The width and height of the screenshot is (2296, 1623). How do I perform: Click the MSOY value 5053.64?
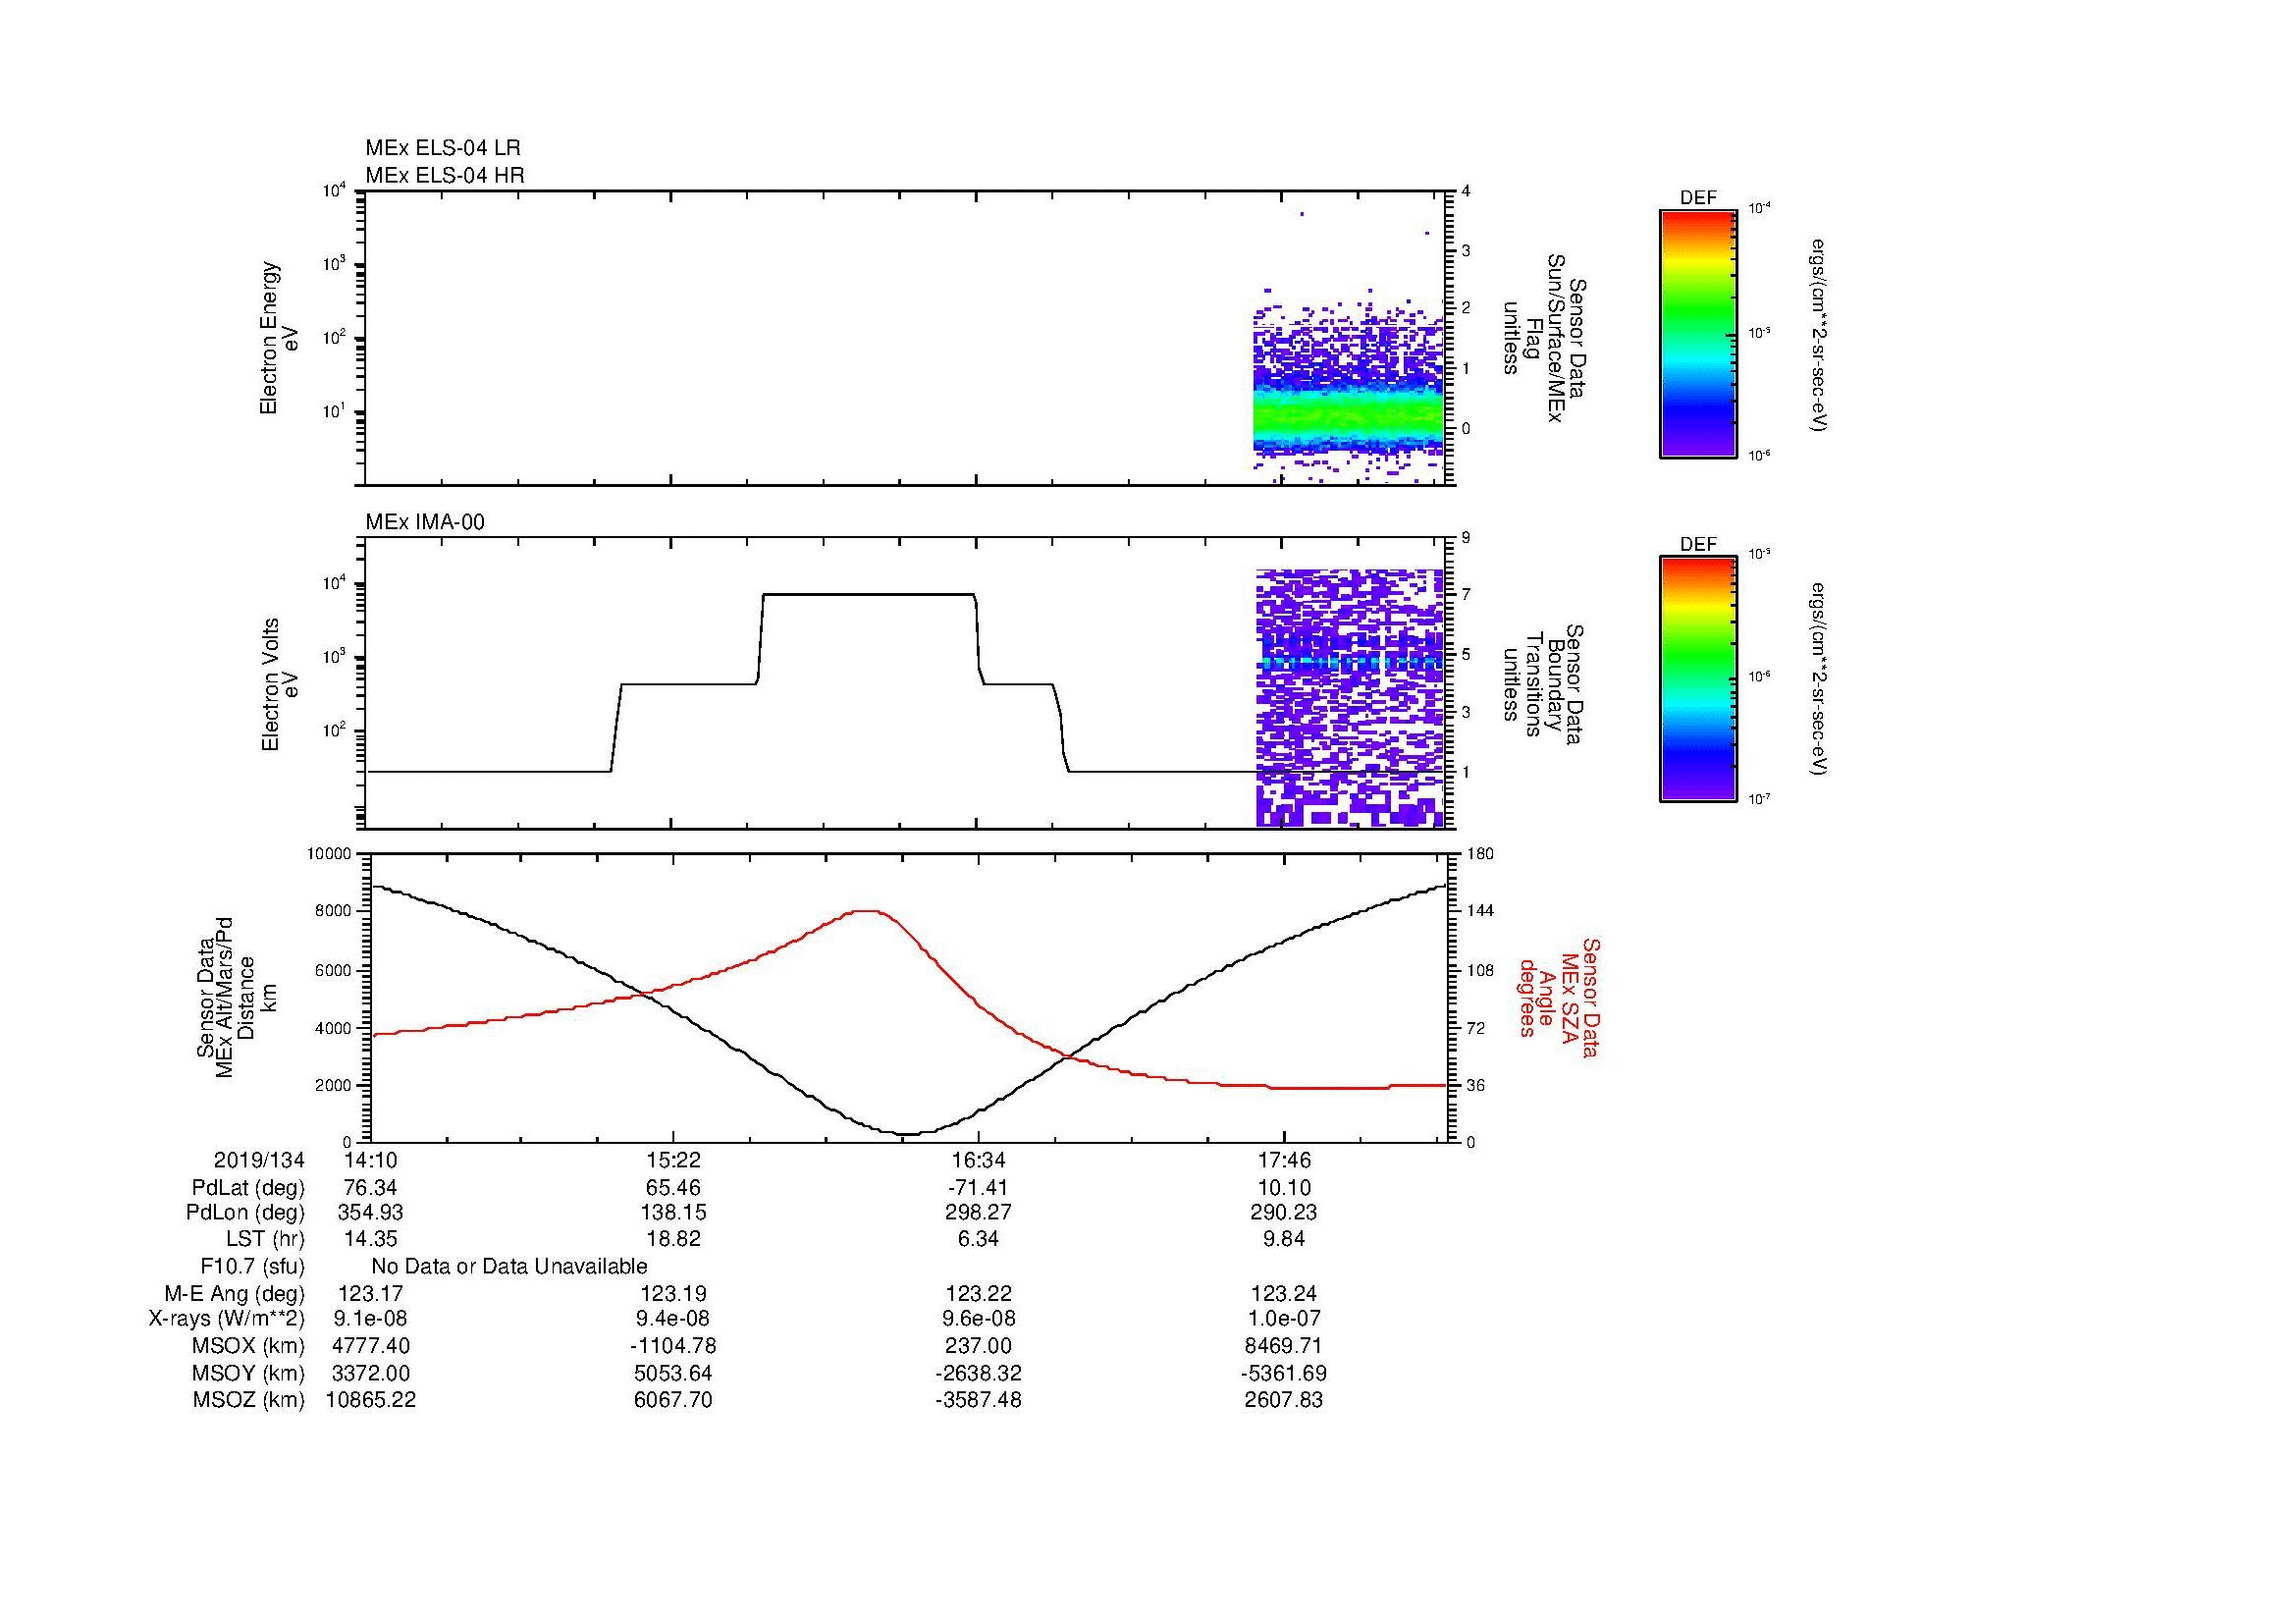pyautogui.click(x=673, y=1373)
